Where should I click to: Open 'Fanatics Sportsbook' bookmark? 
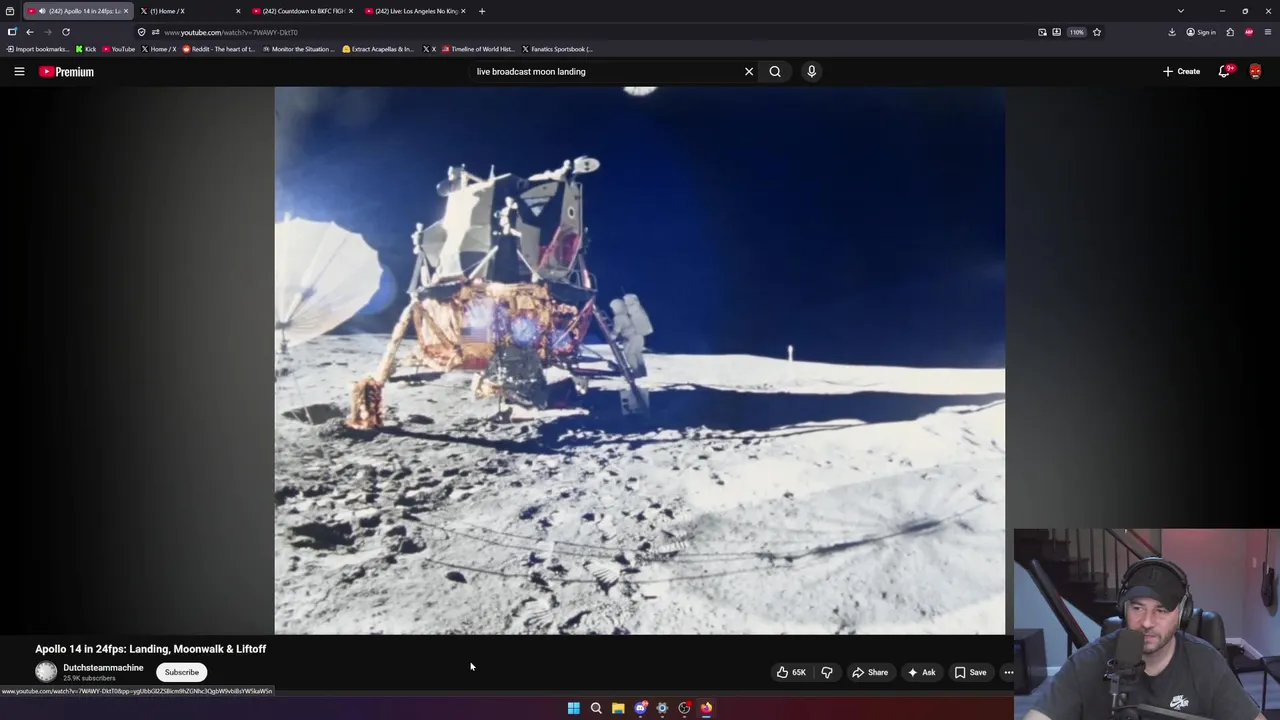[557, 49]
